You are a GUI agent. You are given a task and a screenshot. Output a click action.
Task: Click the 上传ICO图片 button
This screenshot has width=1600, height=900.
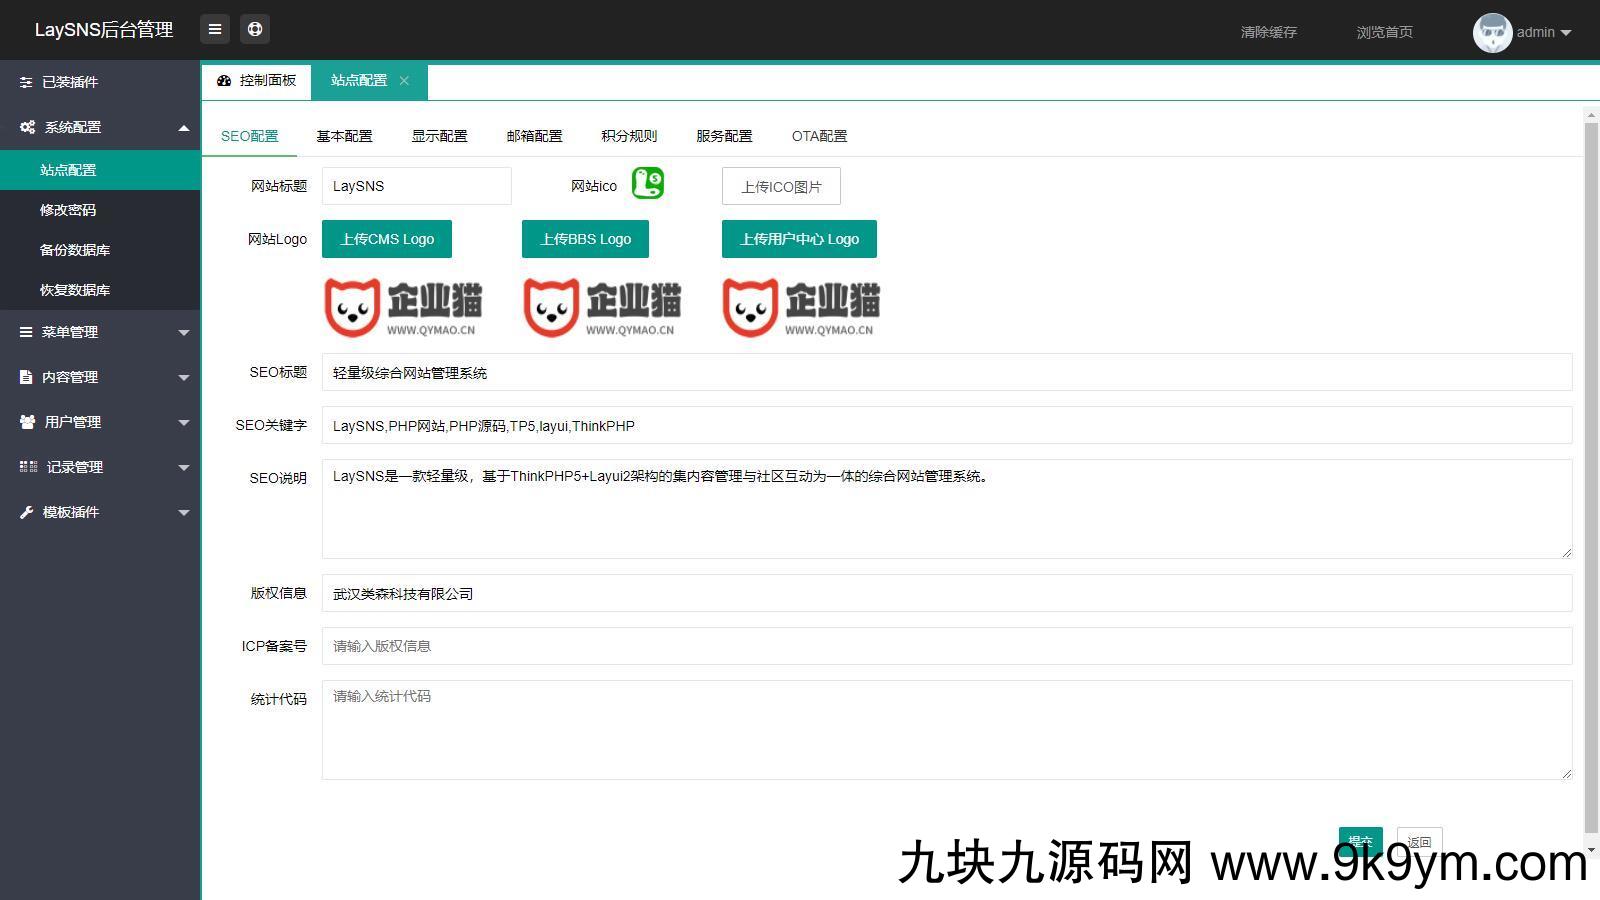click(x=781, y=187)
